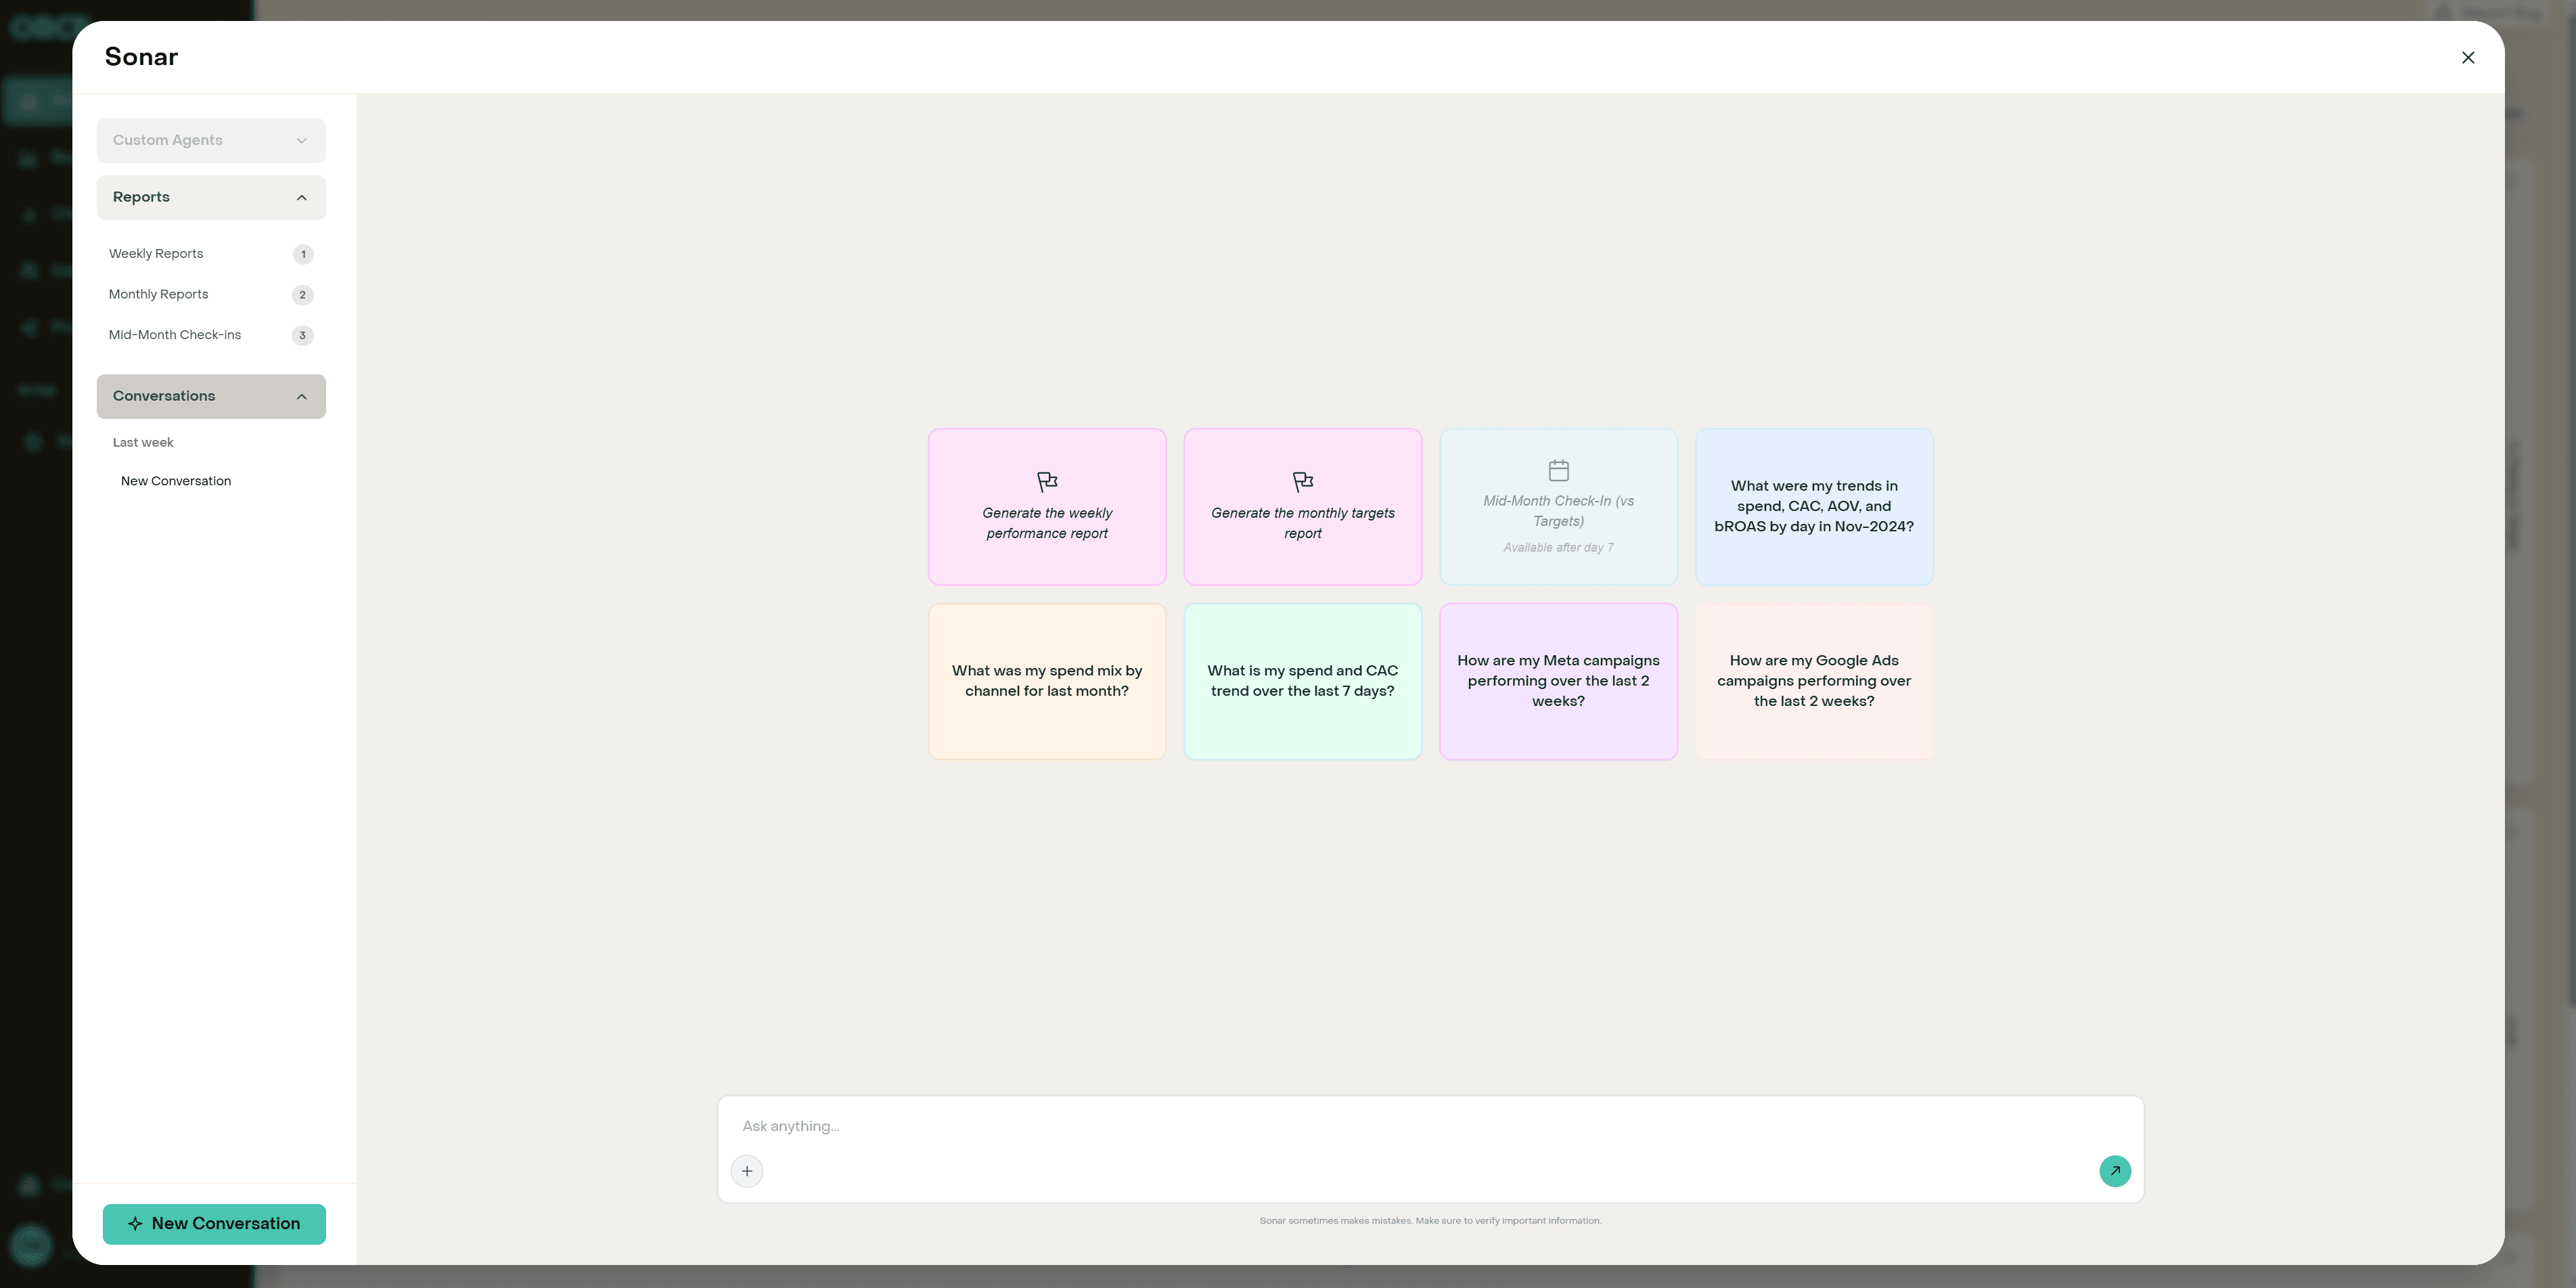The image size is (2576, 1288).
Task: Open the New Conversation under Last week
Action: pyautogui.click(x=175, y=481)
